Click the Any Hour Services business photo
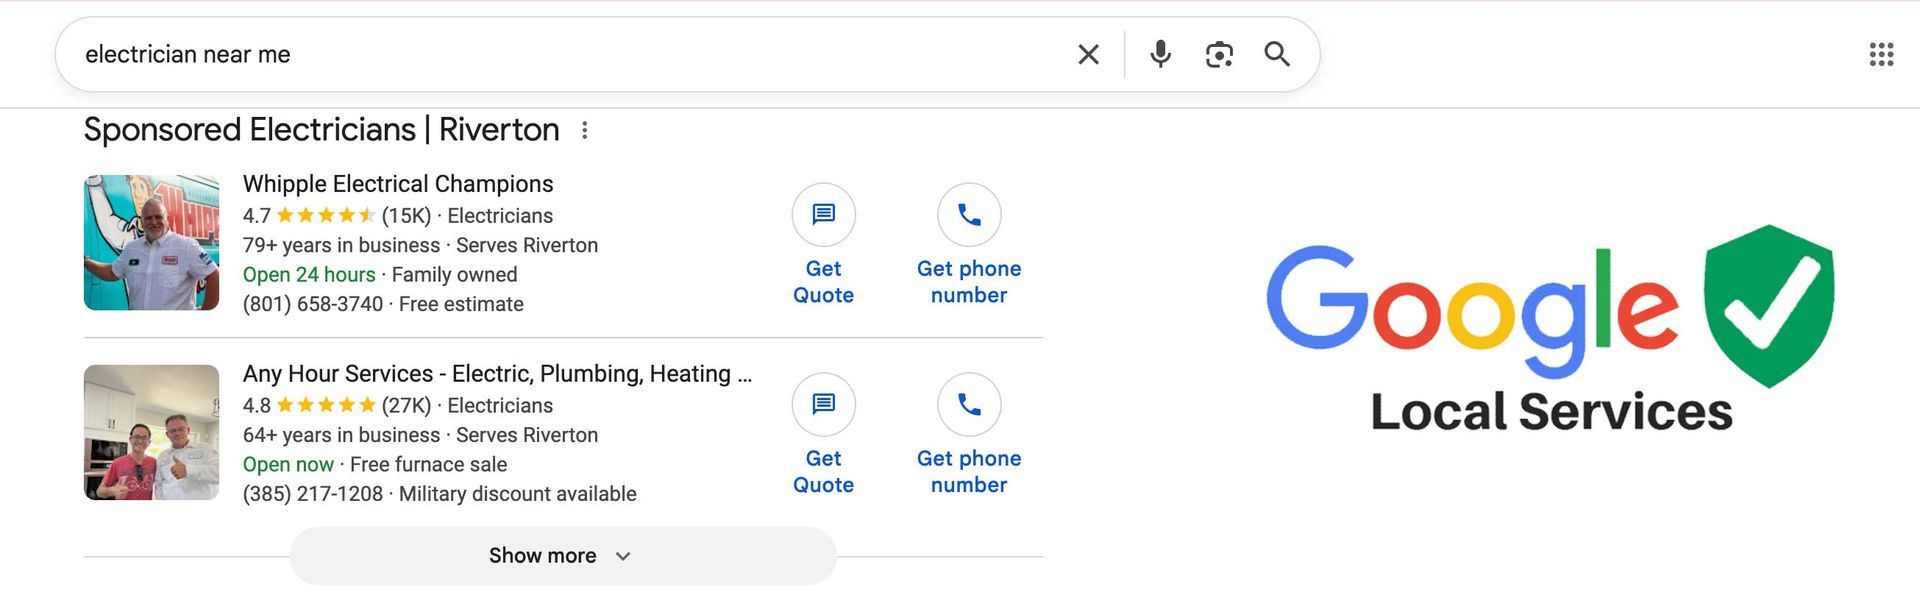Screen dimensions: 1920x606 point(151,432)
